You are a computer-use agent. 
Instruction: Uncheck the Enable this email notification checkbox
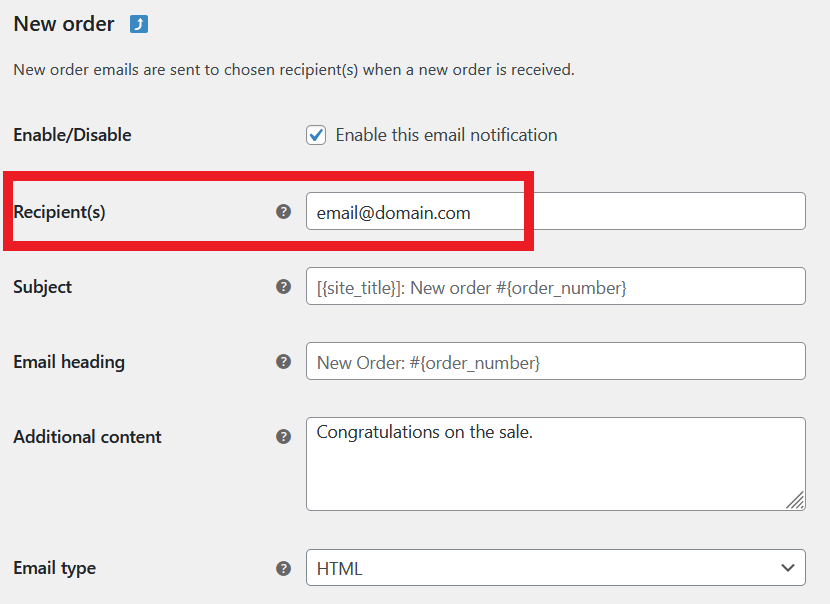click(316, 135)
